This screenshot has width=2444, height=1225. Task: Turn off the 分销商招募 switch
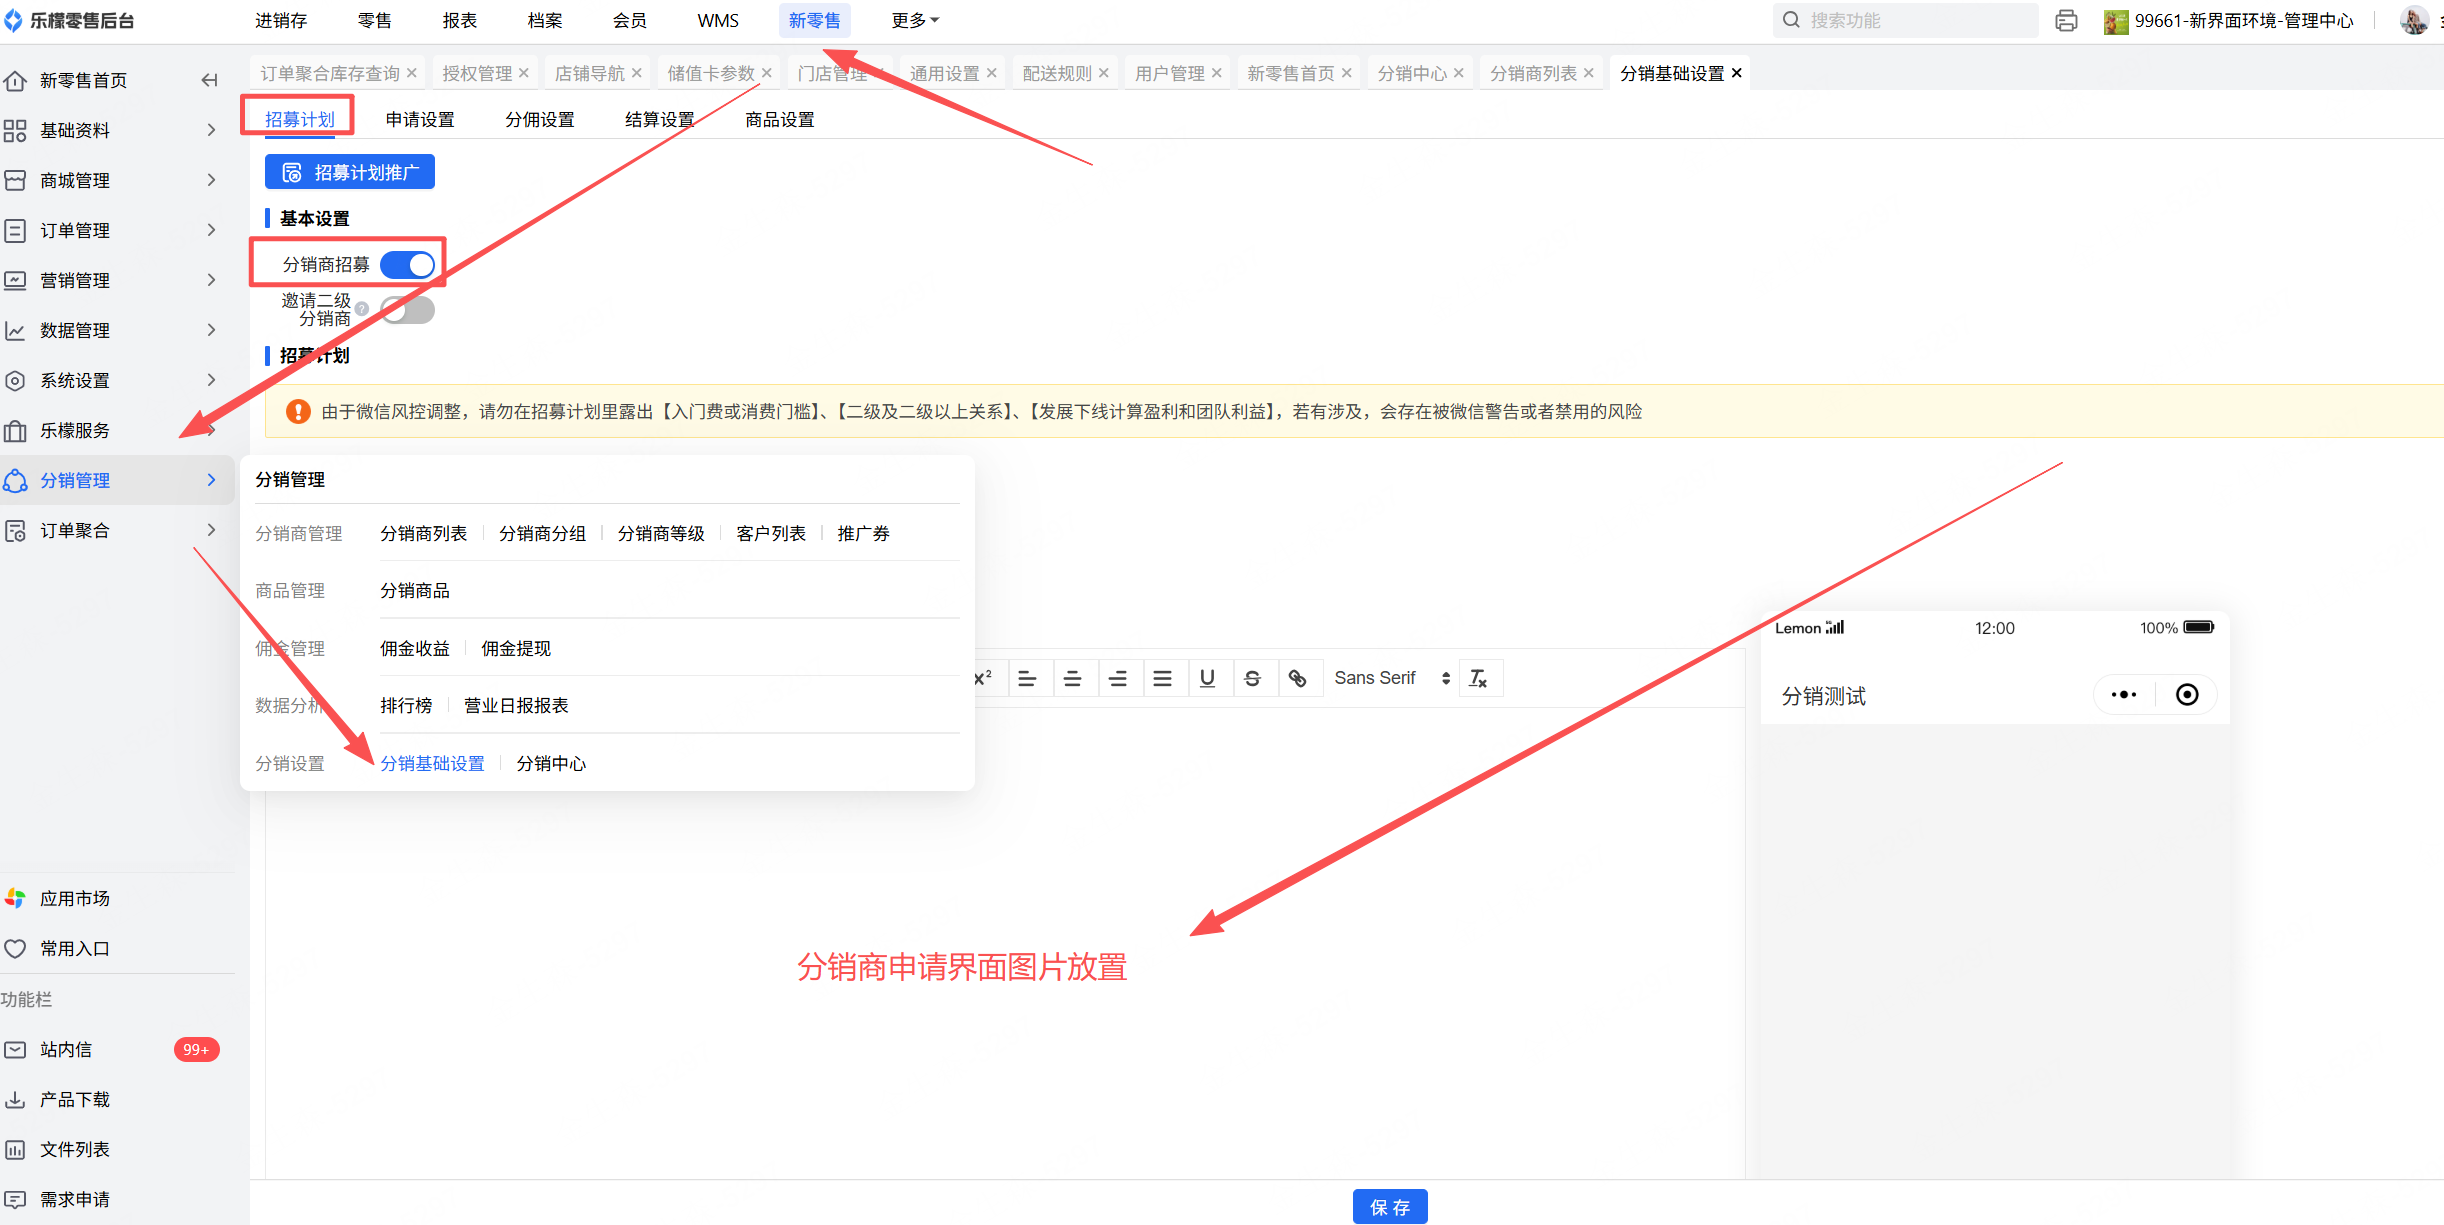click(408, 264)
